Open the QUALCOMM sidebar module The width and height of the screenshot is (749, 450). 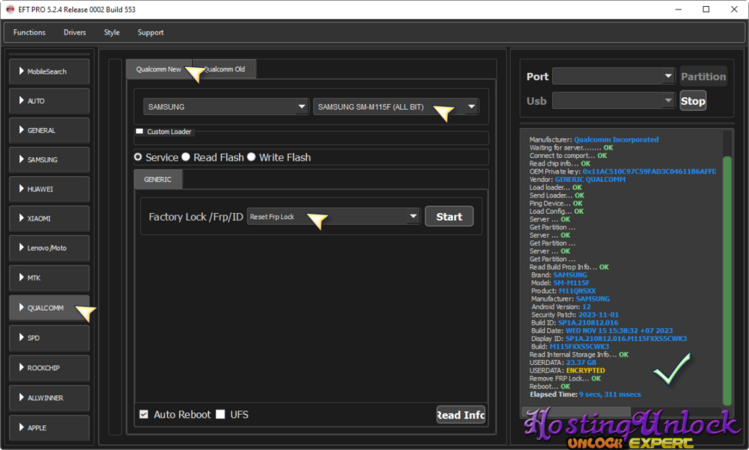click(x=49, y=308)
